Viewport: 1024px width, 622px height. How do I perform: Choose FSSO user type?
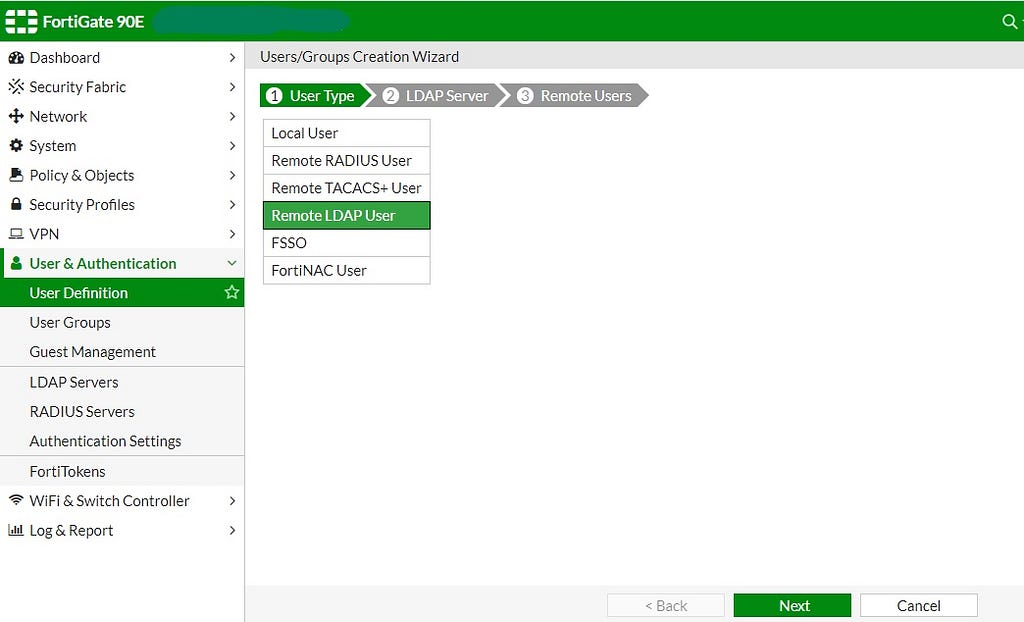[347, 242]
